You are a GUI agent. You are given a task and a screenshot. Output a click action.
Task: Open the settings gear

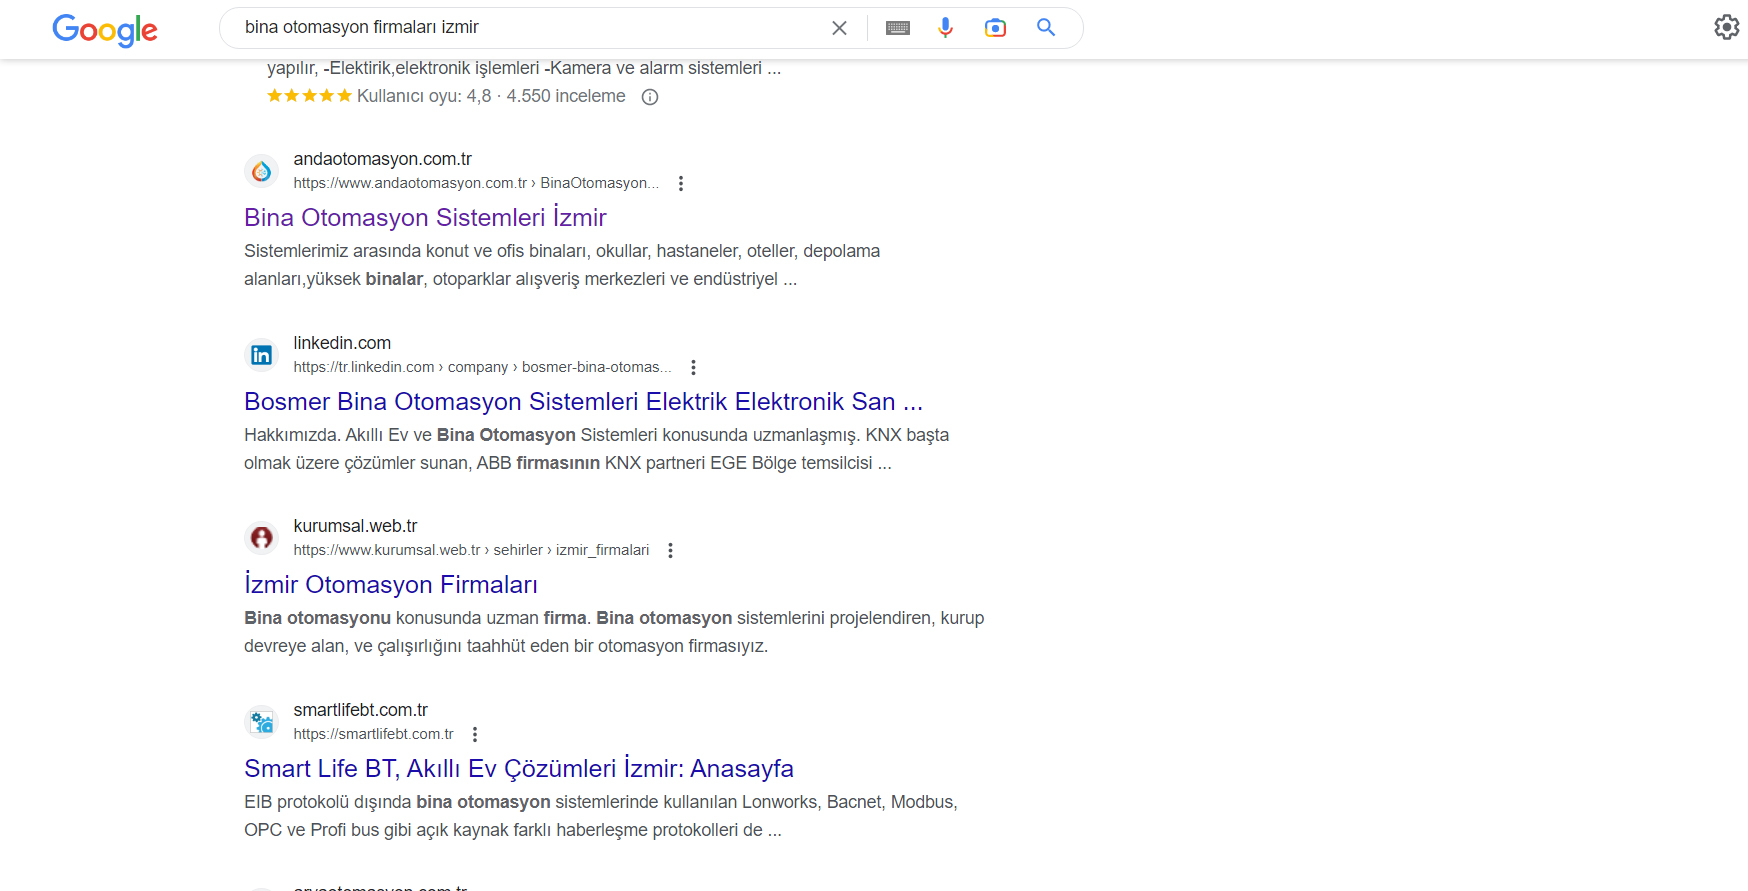click(1726, 27)
